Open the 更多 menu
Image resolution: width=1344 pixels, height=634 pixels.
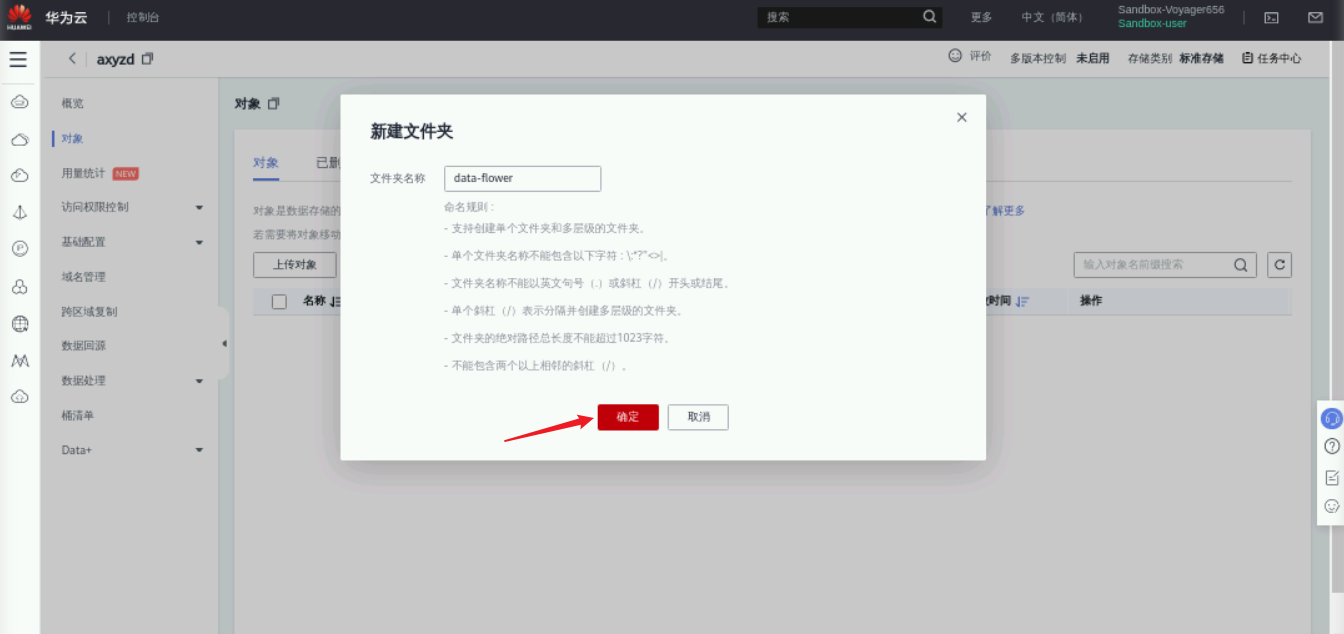981,18
